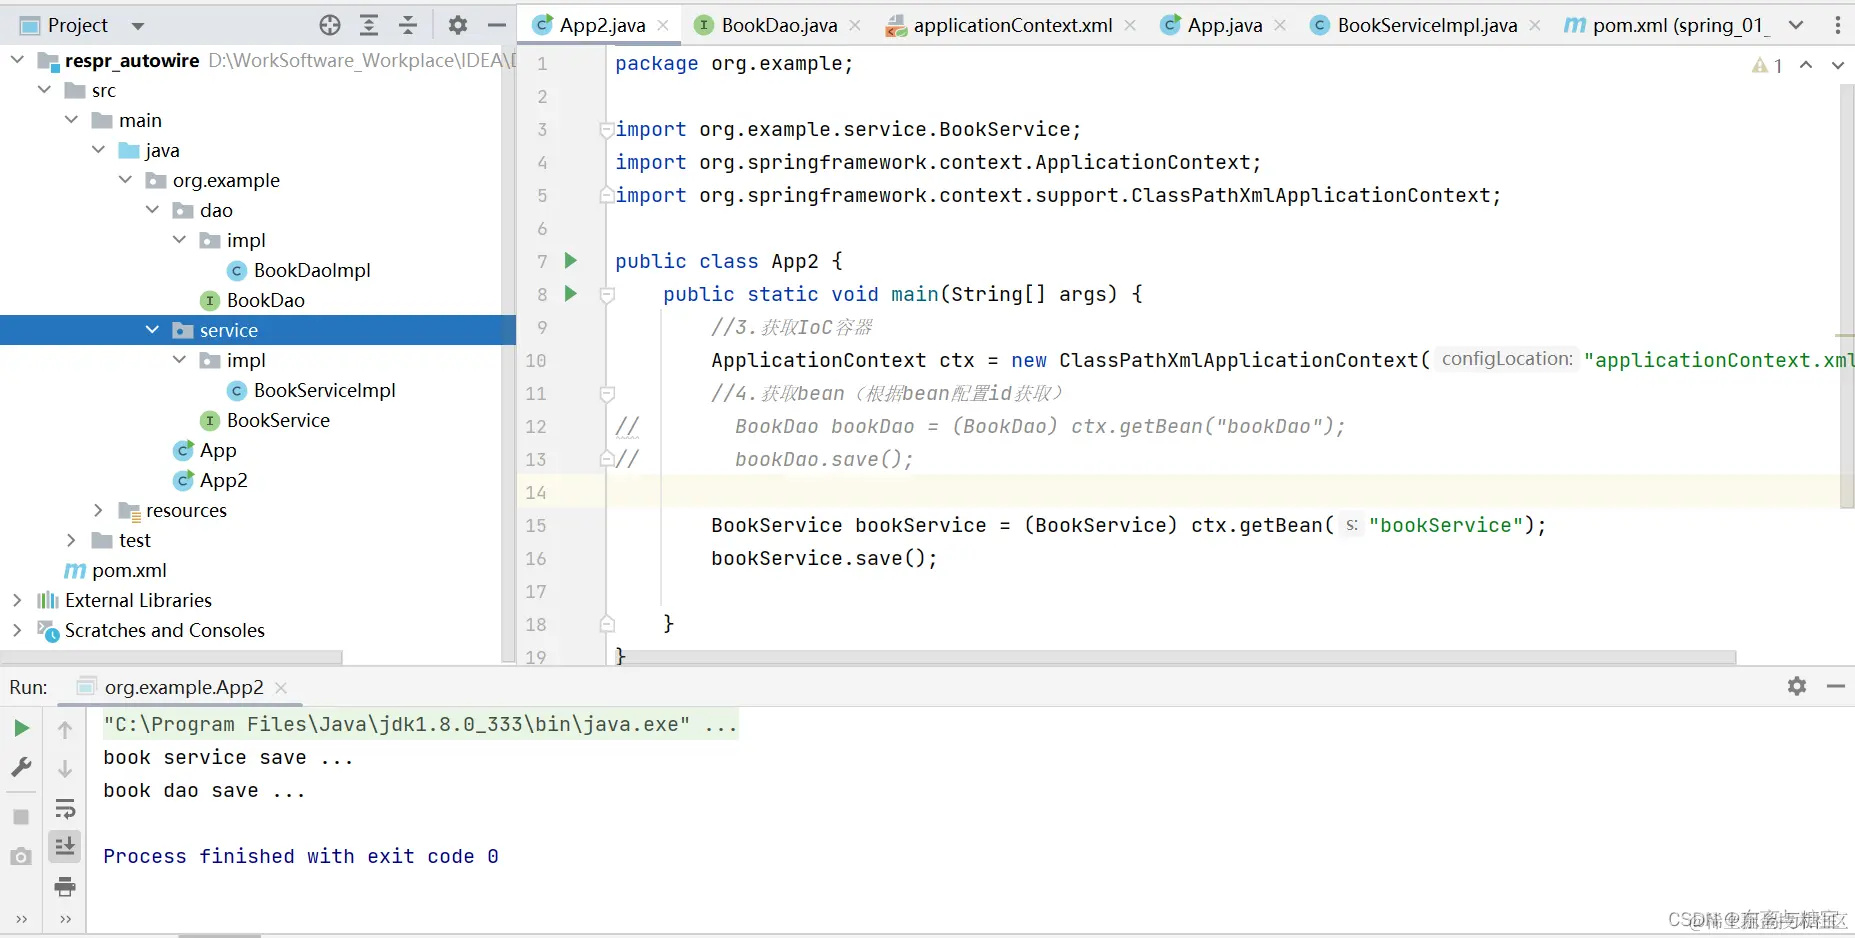Collapse the src folder
This screenshot has height=938, width=1855.
click(44, 90)
